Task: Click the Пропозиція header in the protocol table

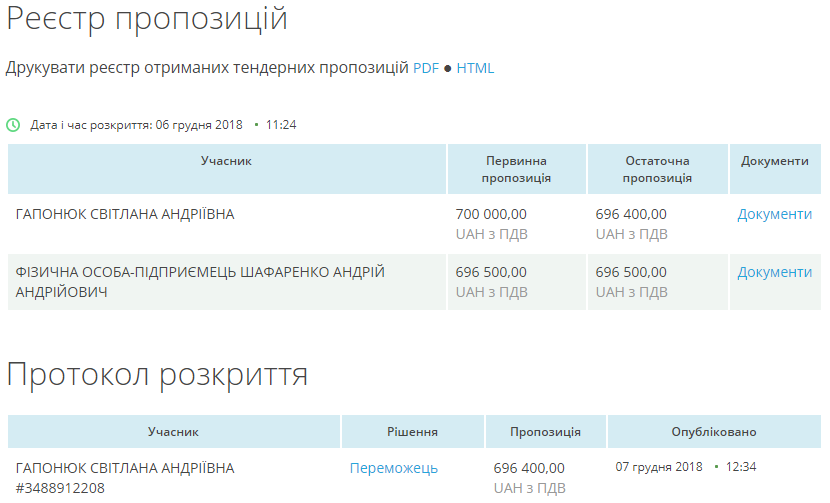Action: [545, 432]
